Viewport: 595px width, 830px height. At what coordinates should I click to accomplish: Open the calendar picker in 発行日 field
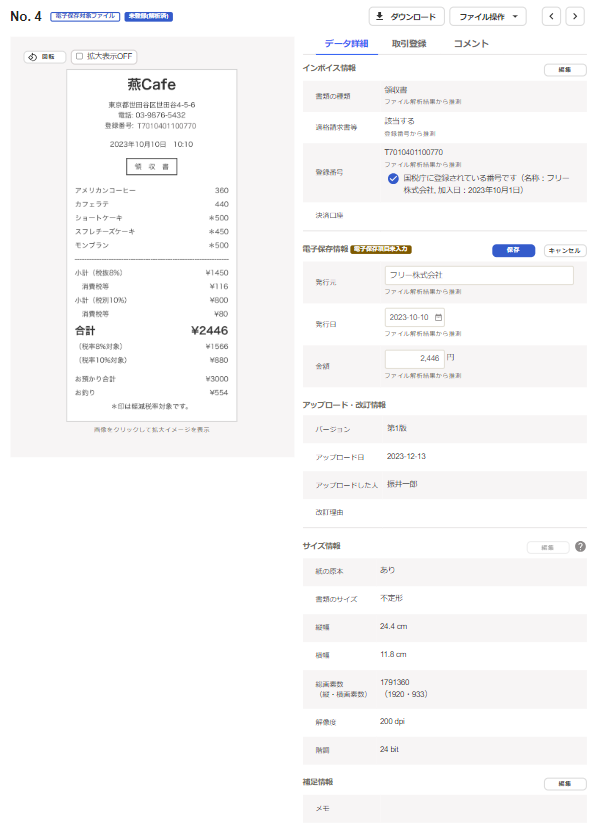(x=438, y=318)
